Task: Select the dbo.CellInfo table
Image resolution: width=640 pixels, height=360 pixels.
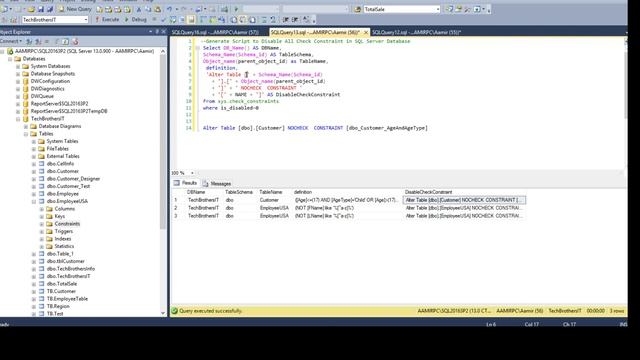Action: (x=60, y=164)
